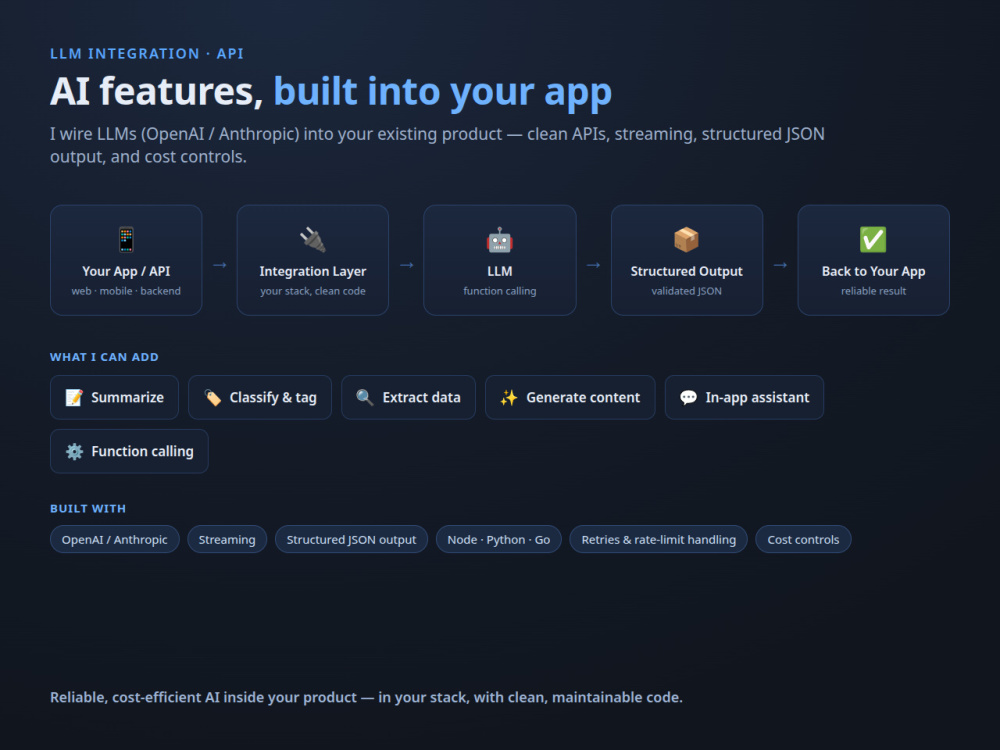Click the sparkles icon beside Generate content
The width and height of the screenshot is (1000, 750).
[x=509, y=397]
